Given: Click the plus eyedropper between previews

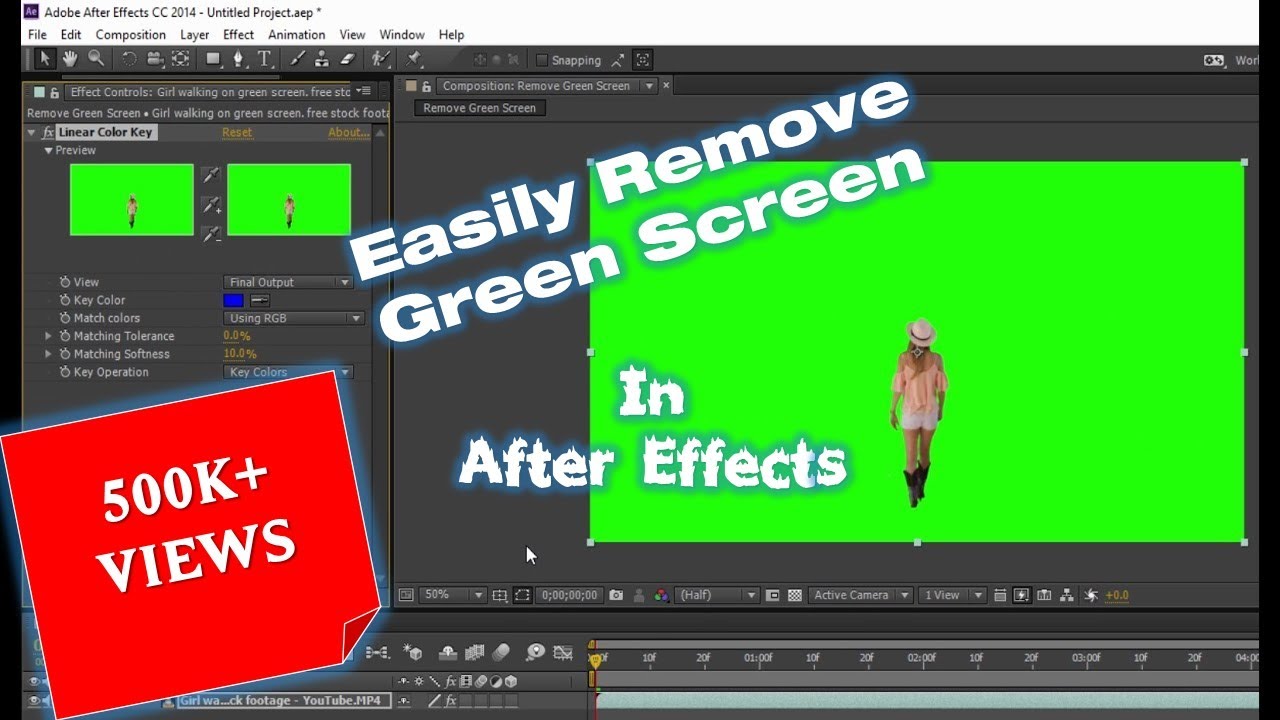Looking at the screenshot, I should [x=211, y=205].
